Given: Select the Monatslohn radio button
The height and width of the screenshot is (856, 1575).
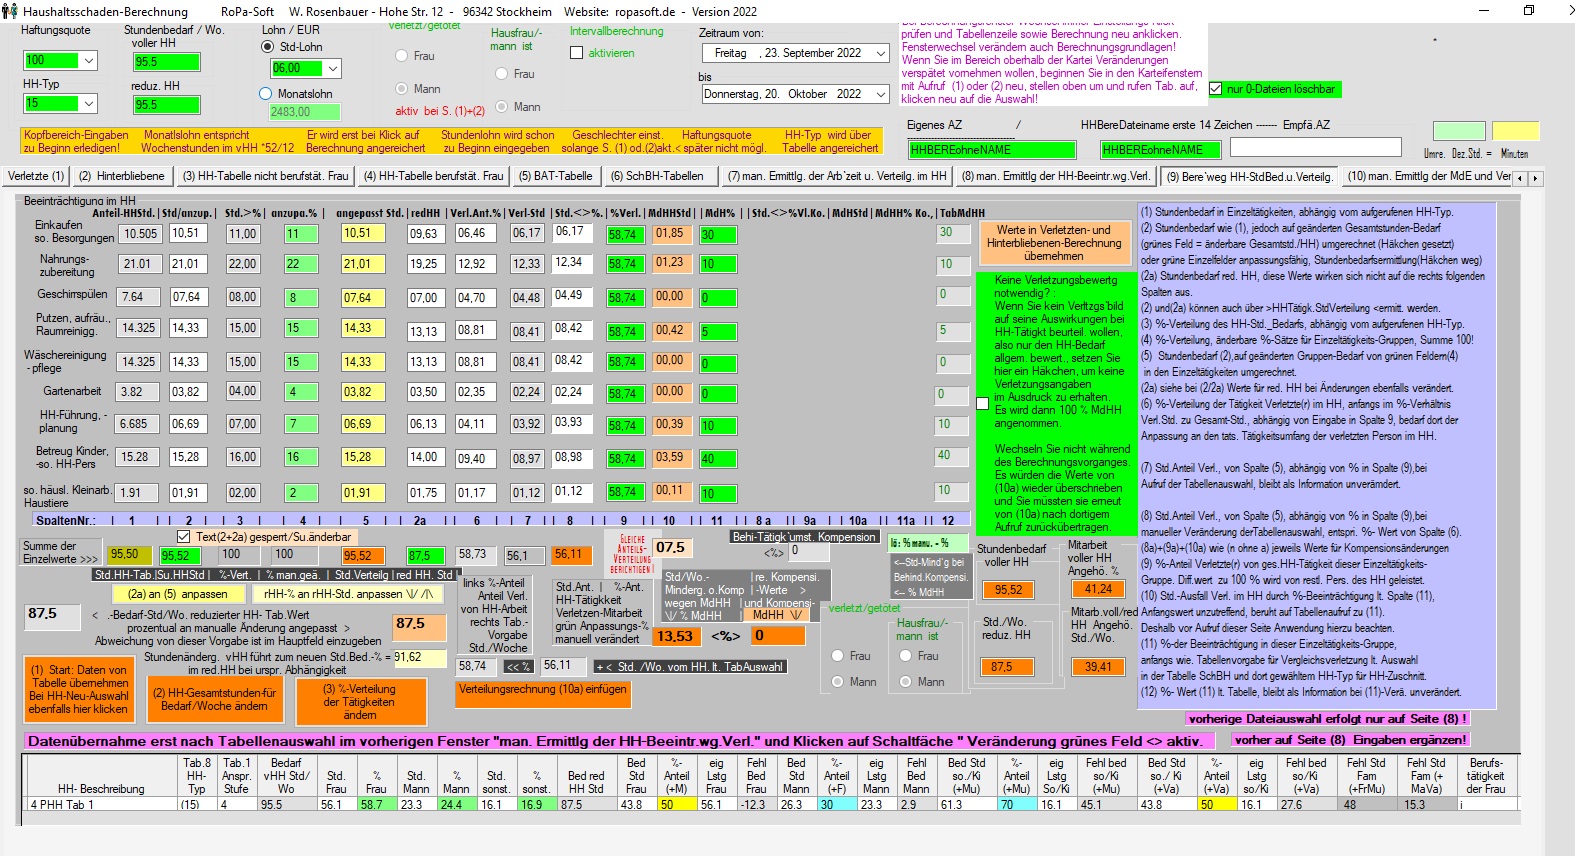Looking at the screenshot, I should pos(266,94).
